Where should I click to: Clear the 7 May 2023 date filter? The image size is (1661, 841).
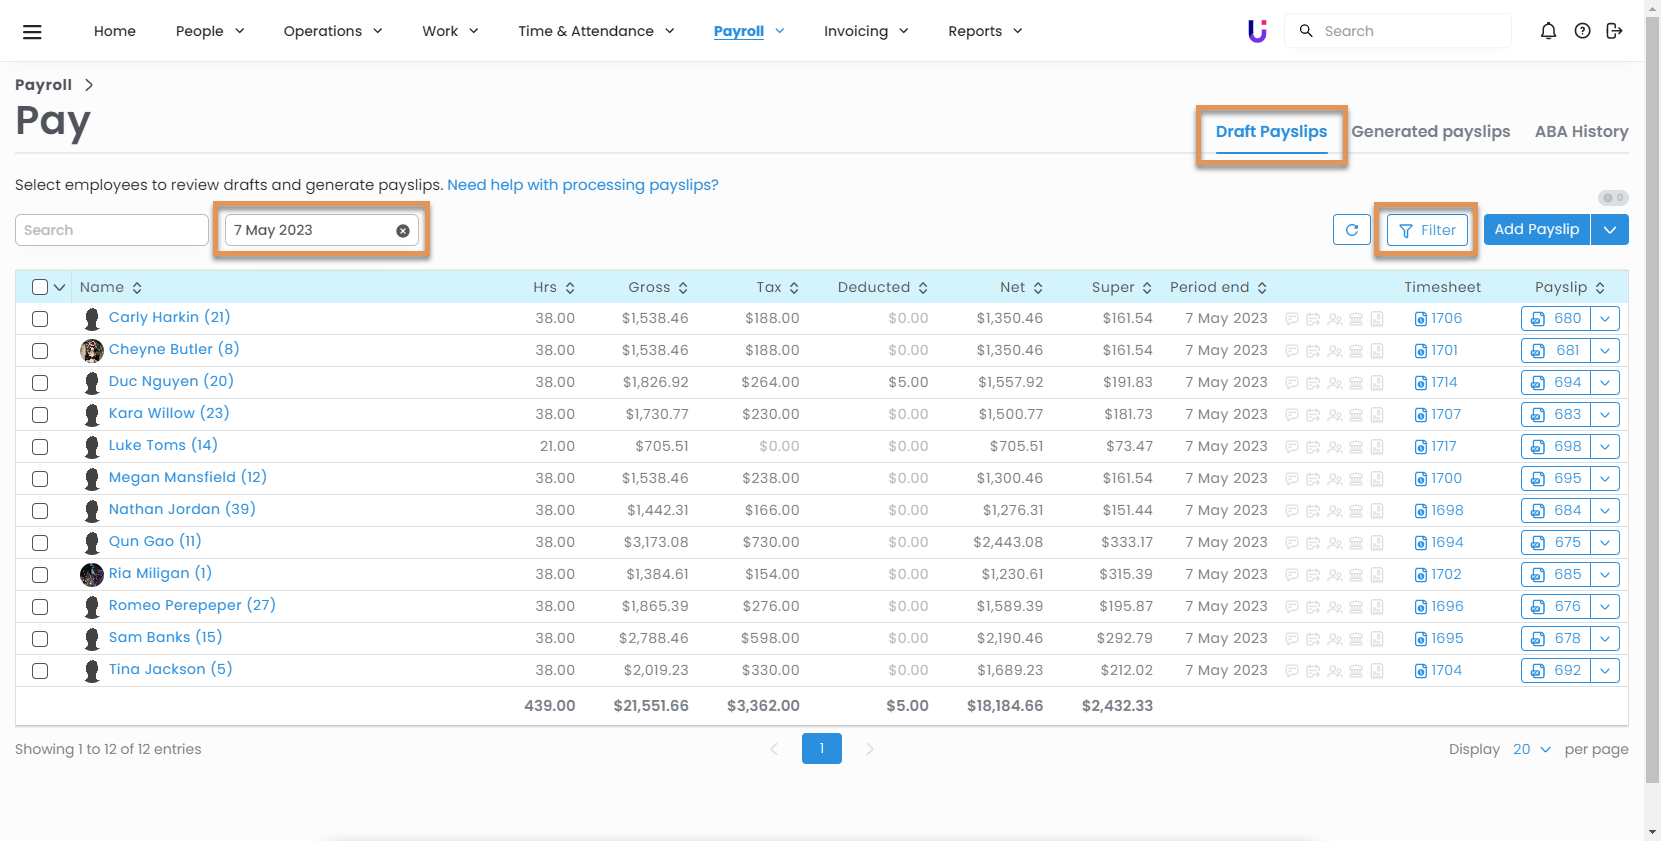click(403, 231)
